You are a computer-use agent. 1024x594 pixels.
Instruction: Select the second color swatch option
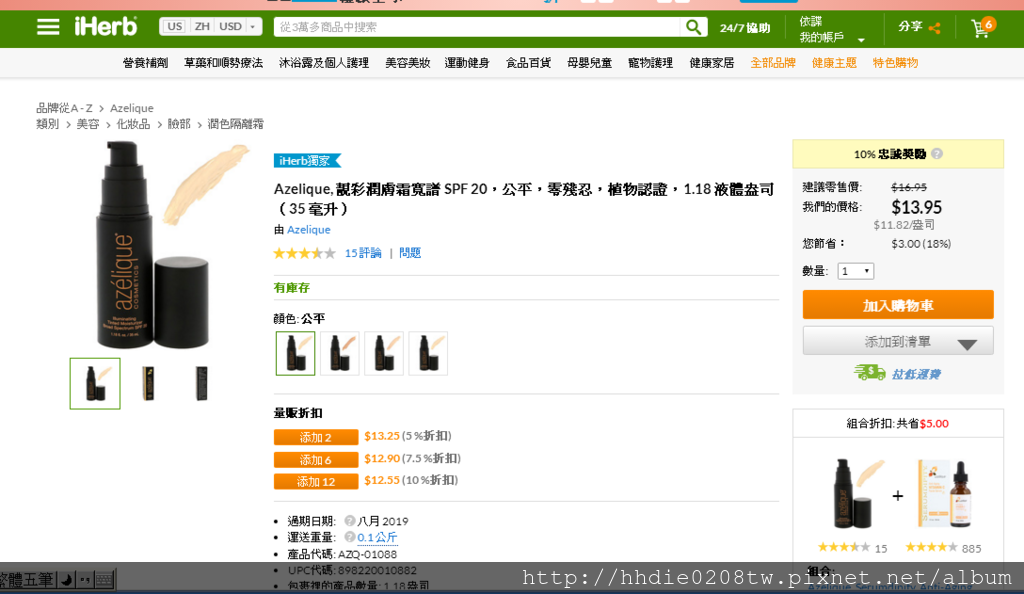340,353
